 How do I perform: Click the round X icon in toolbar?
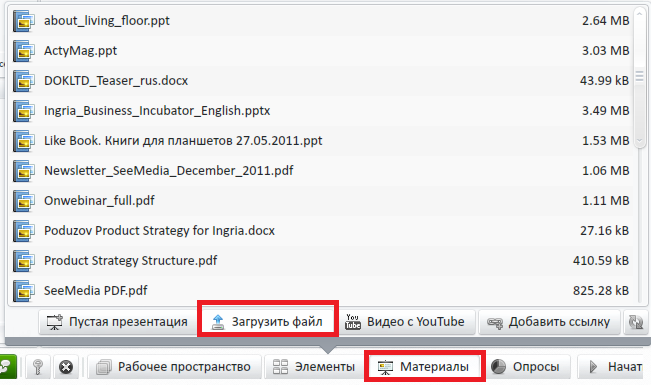66,367
